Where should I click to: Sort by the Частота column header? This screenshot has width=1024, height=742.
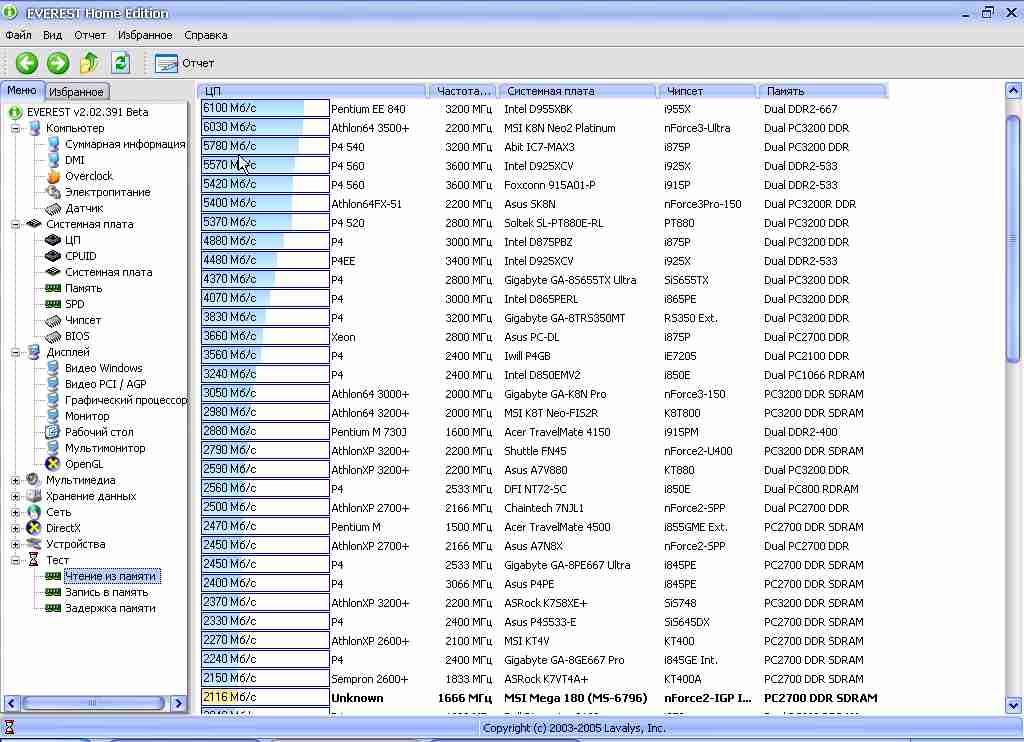pyautogui.click(x=463, y=91)
